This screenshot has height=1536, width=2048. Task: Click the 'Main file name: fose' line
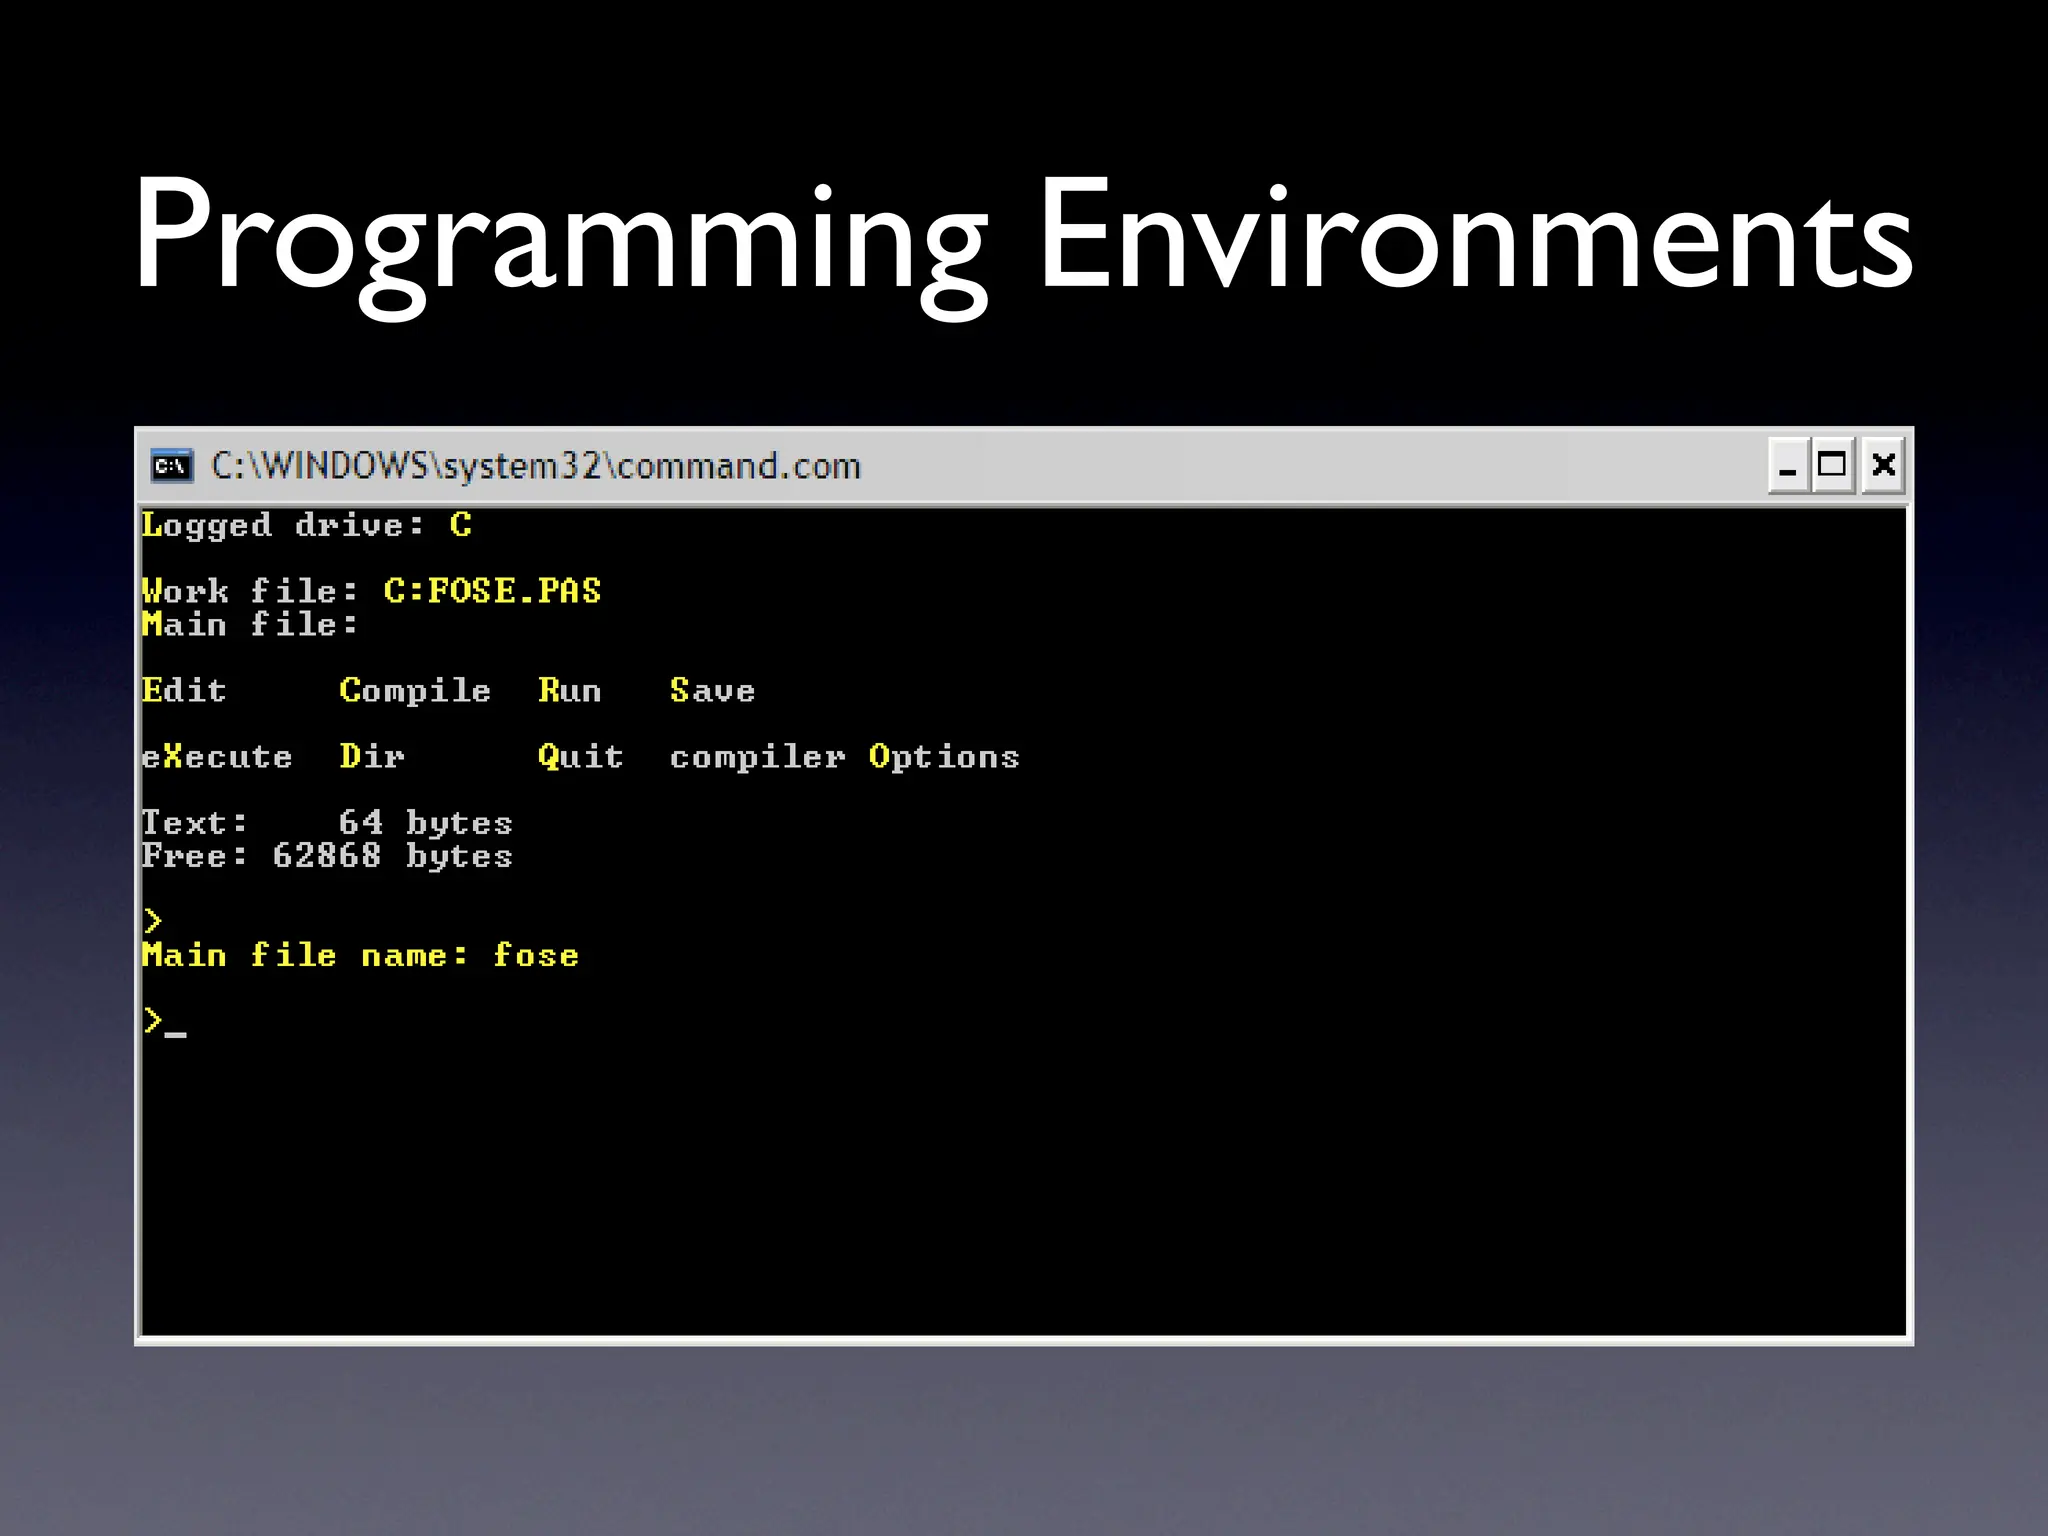pos(360,955)
